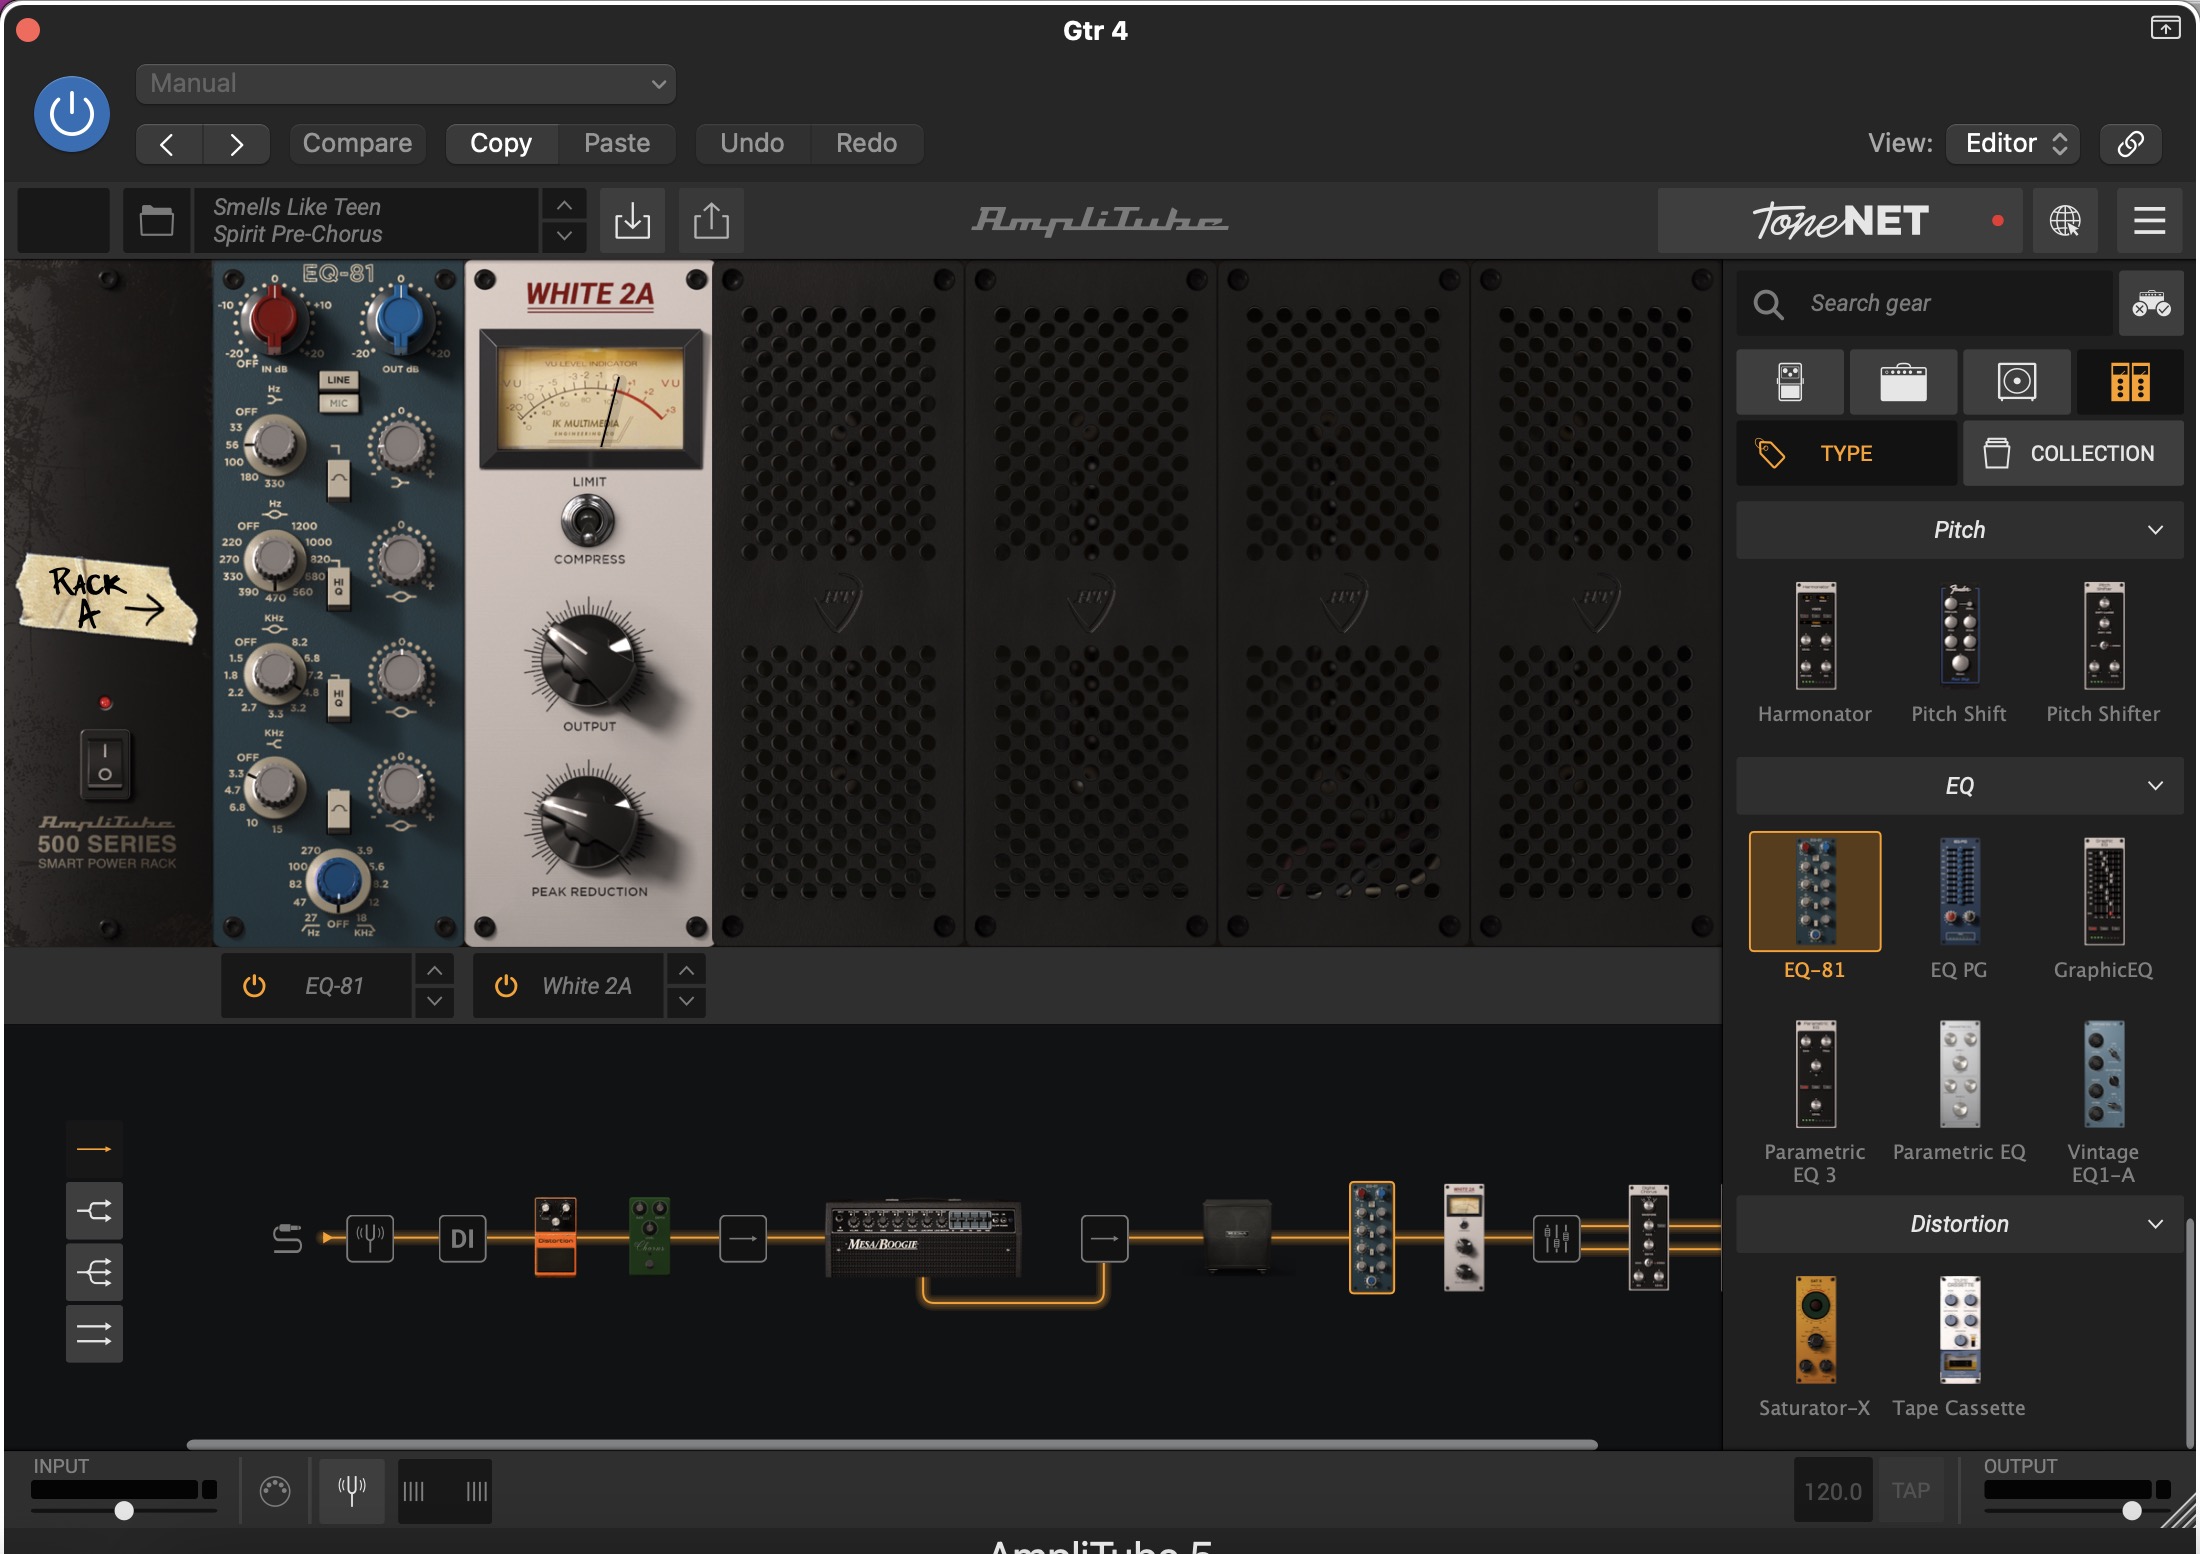
Task: Select the dual parallel routing icon
Action: click(94, 1334)
